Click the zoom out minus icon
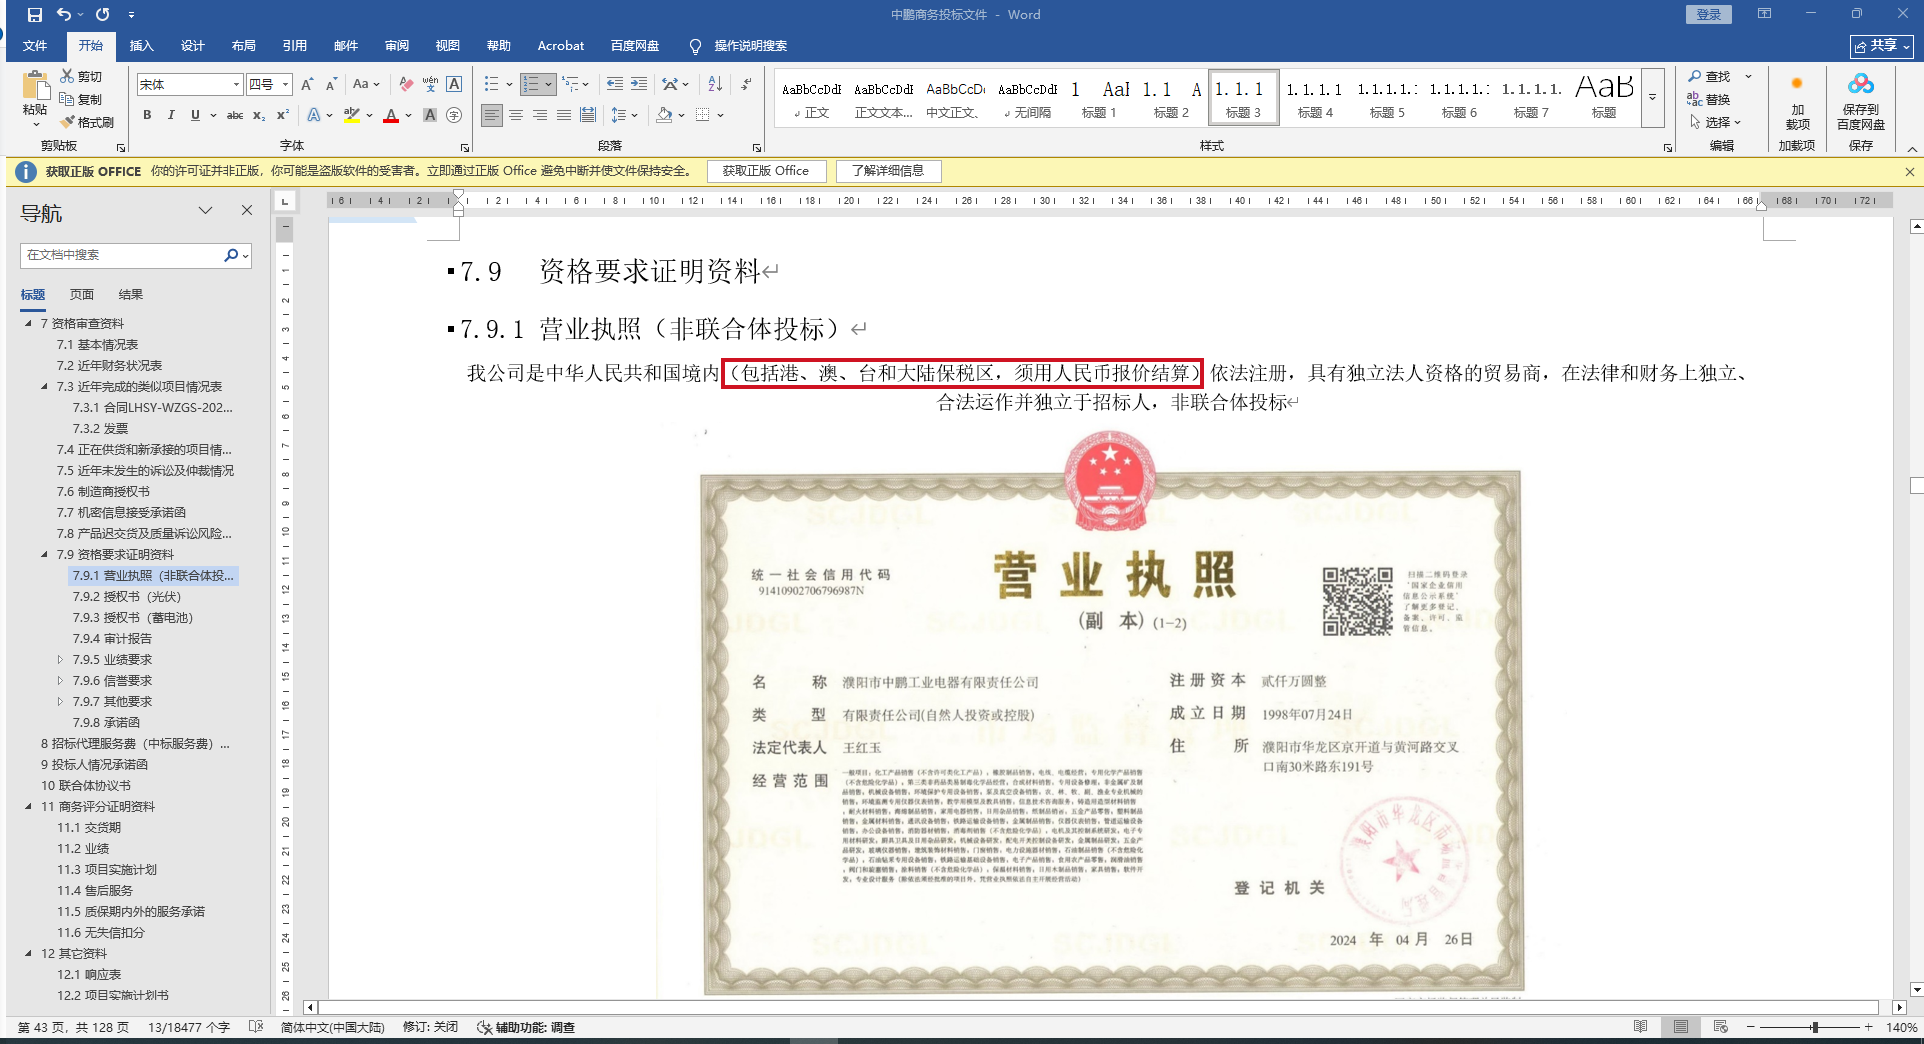Viewport: 1924px width, 1044px height. point(1751,1027)
